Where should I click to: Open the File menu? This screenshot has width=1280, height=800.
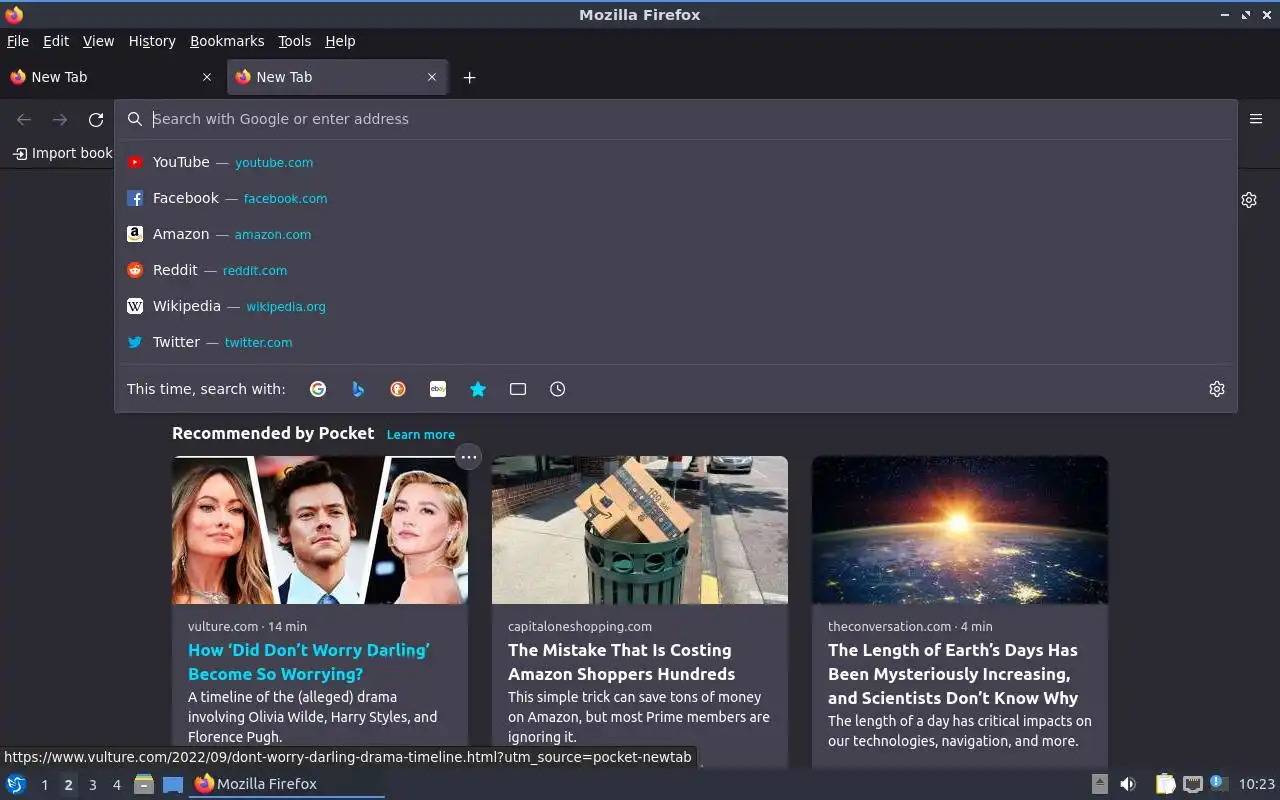18,41
